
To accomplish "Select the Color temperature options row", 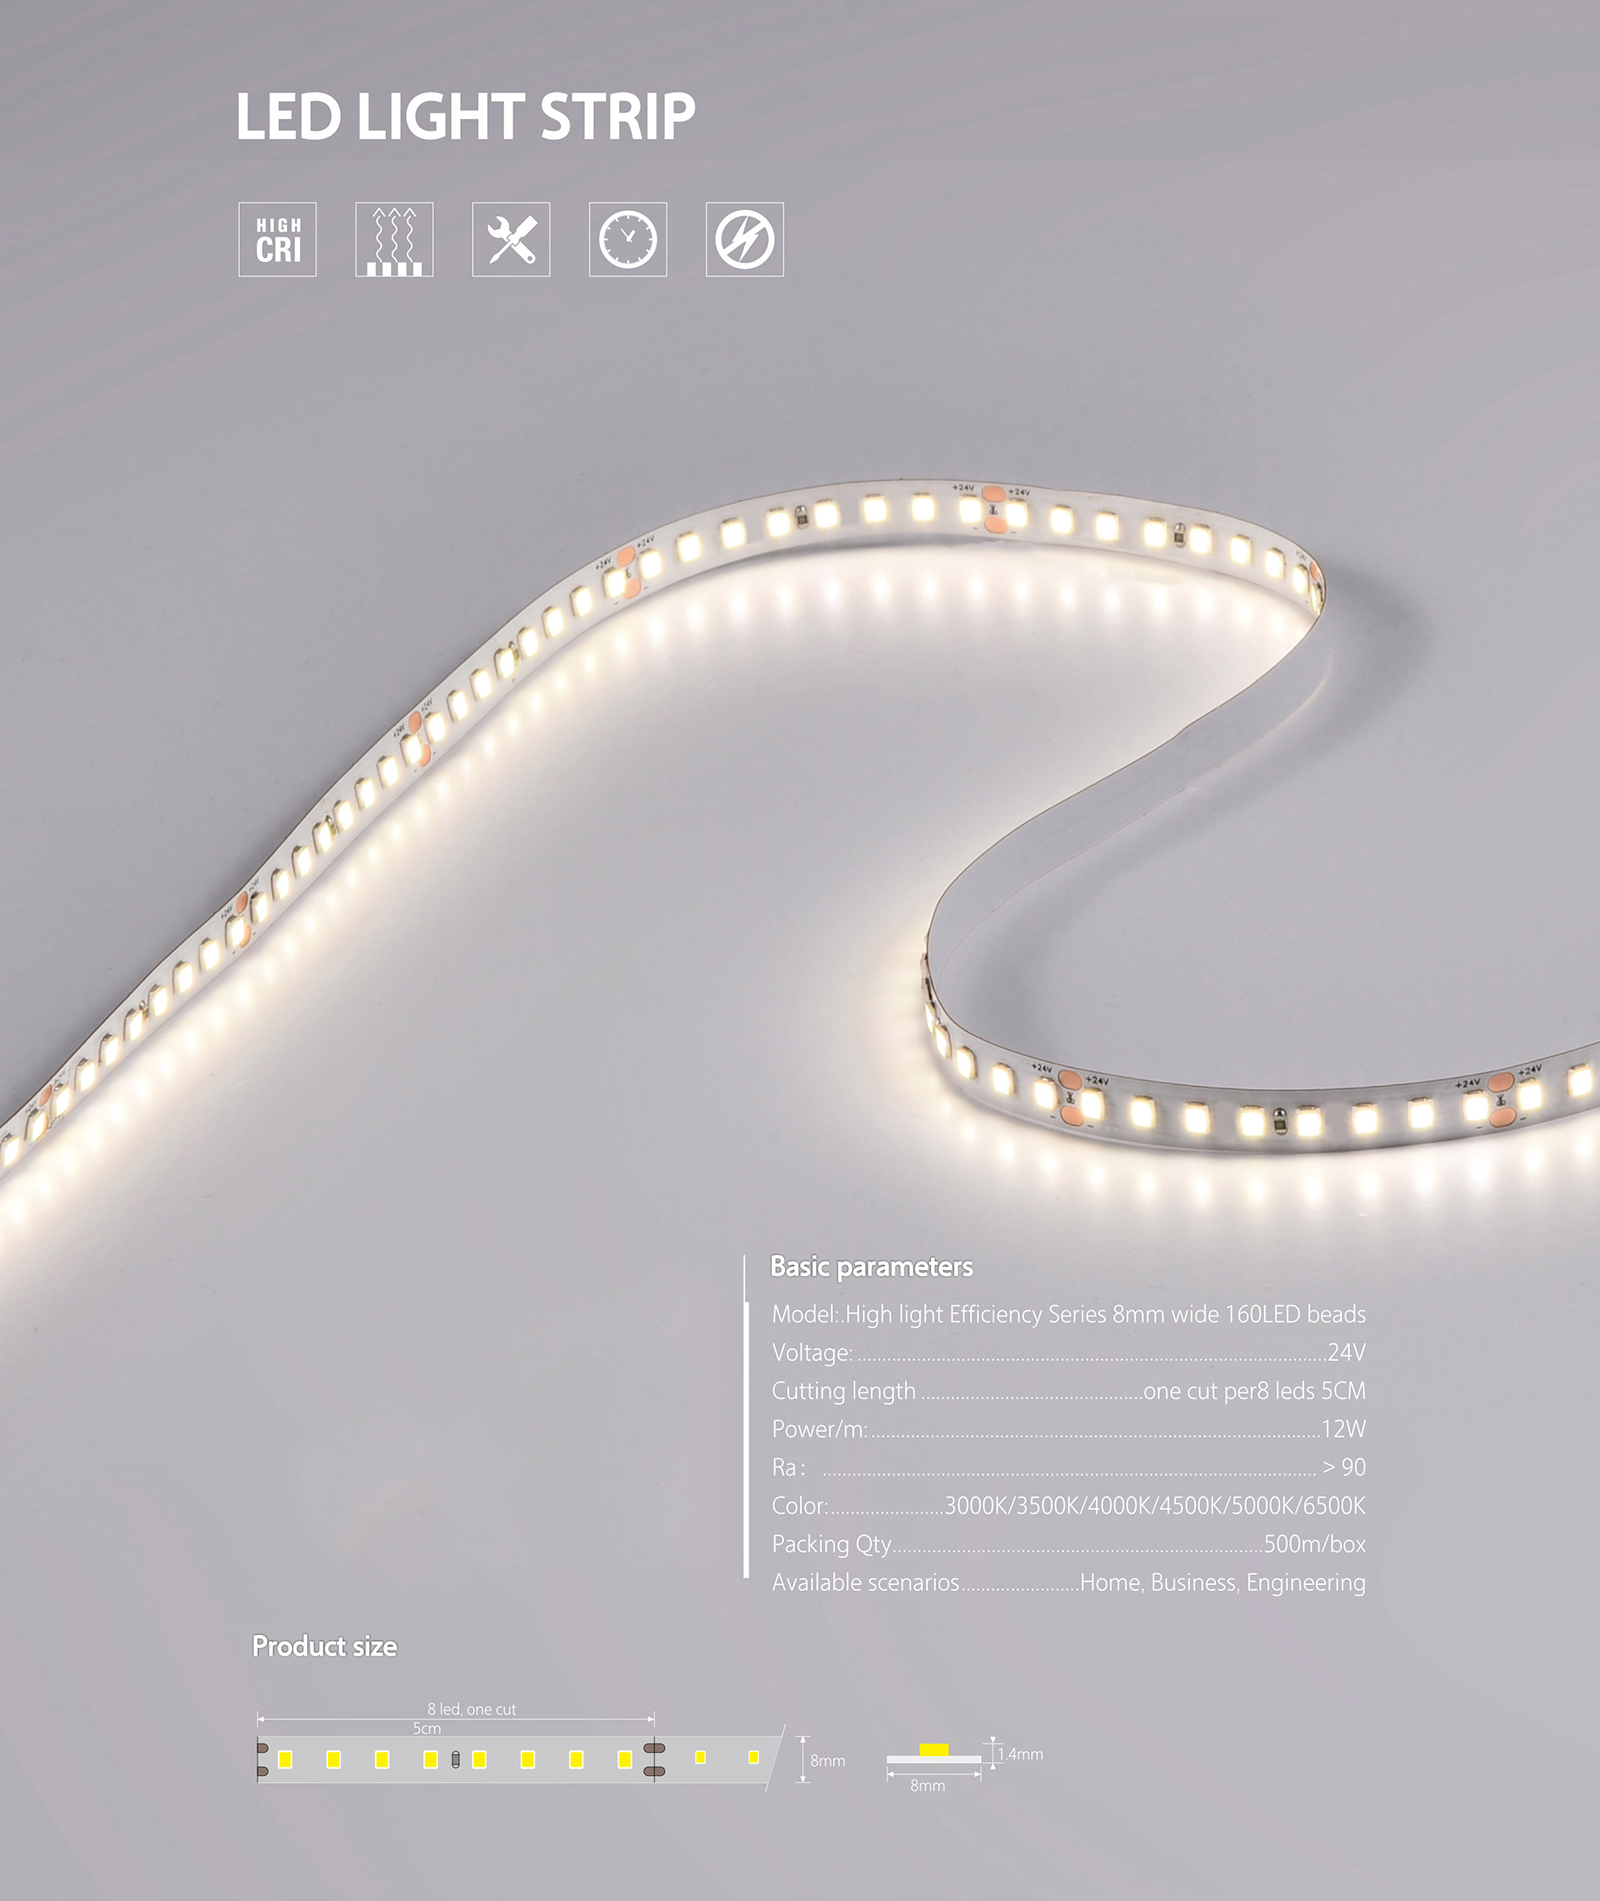I will click(1068, 1506).
